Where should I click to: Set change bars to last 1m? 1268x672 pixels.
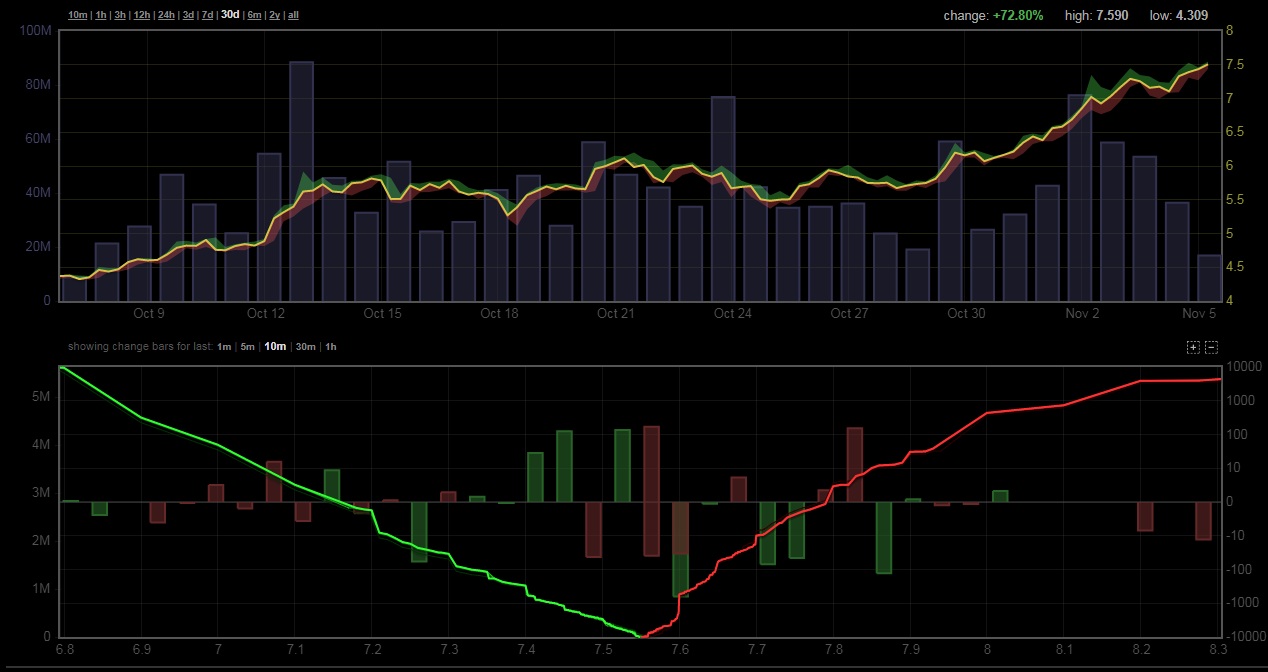click(x=223, y=347)
